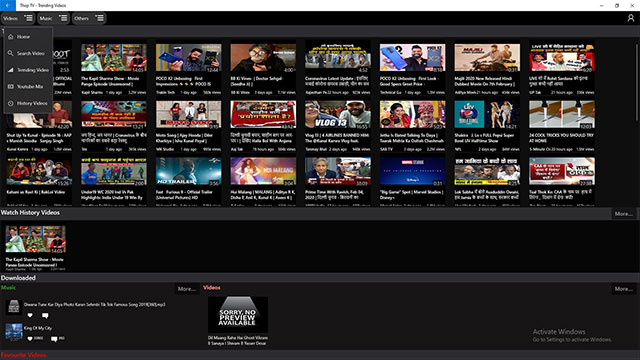640x360 pixels.
Task: Click More button beside downloaded Music
Action: point(187,289)
